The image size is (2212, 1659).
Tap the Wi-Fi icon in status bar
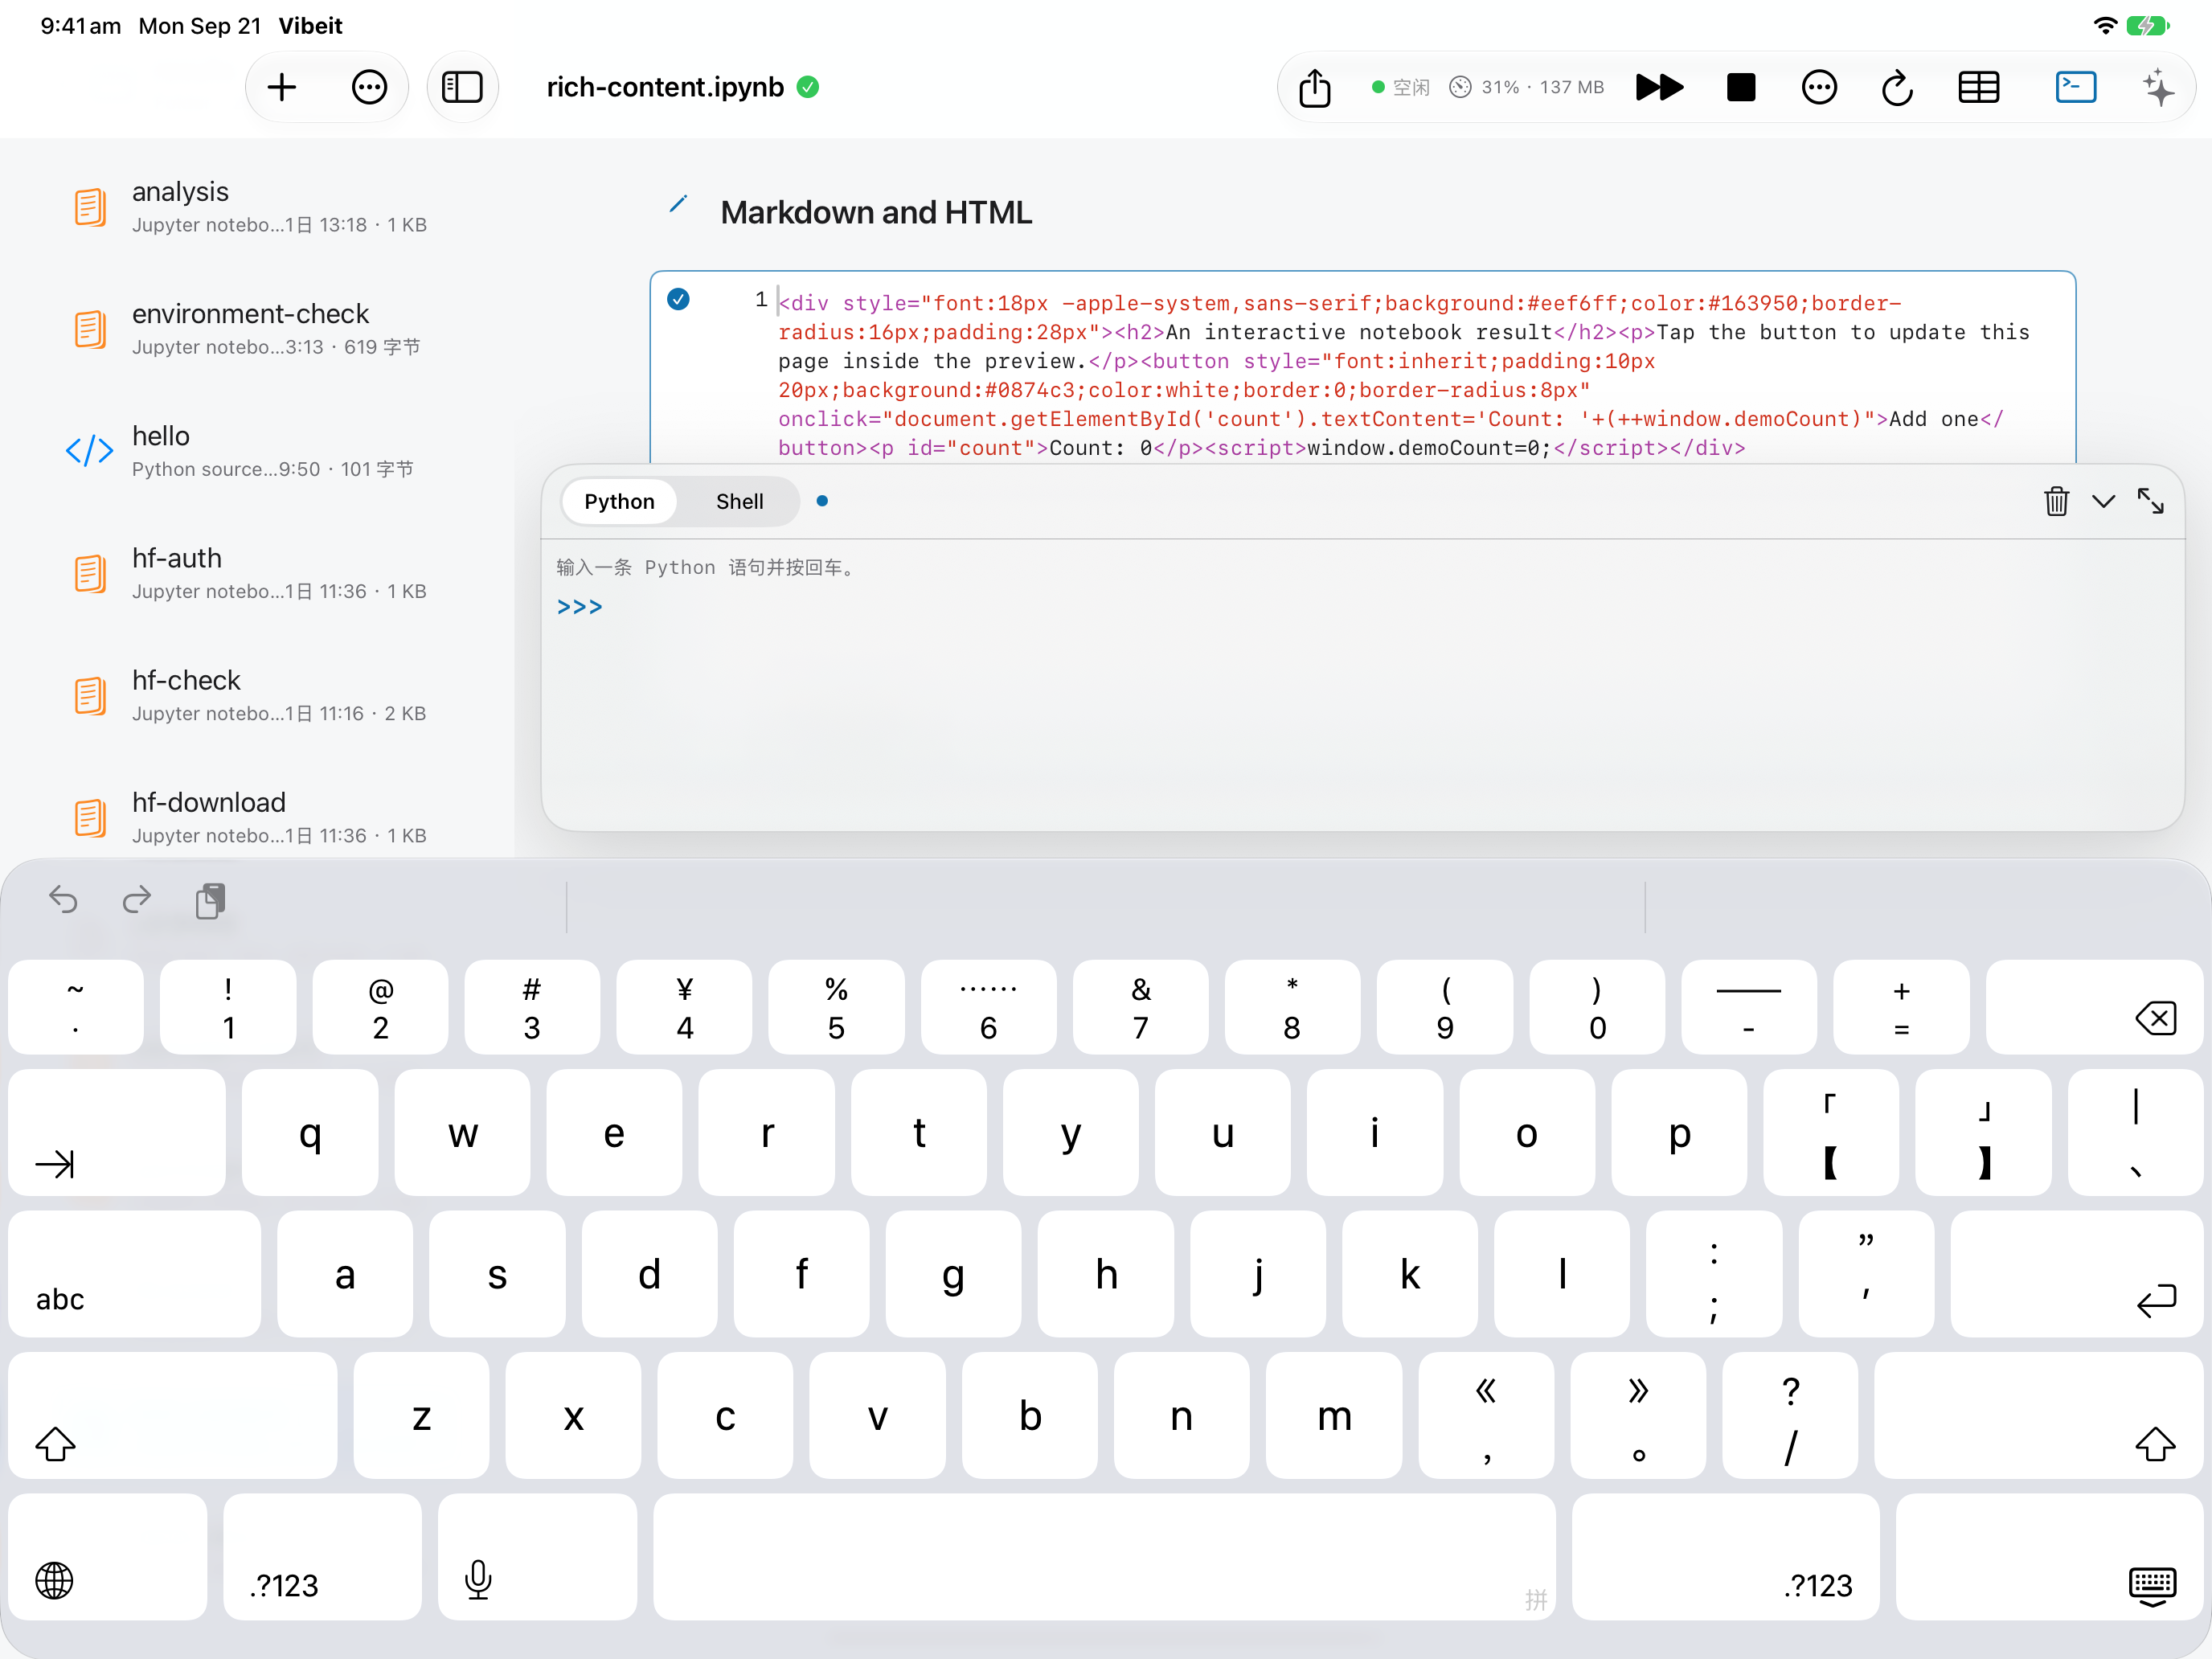coord(2104,25)
